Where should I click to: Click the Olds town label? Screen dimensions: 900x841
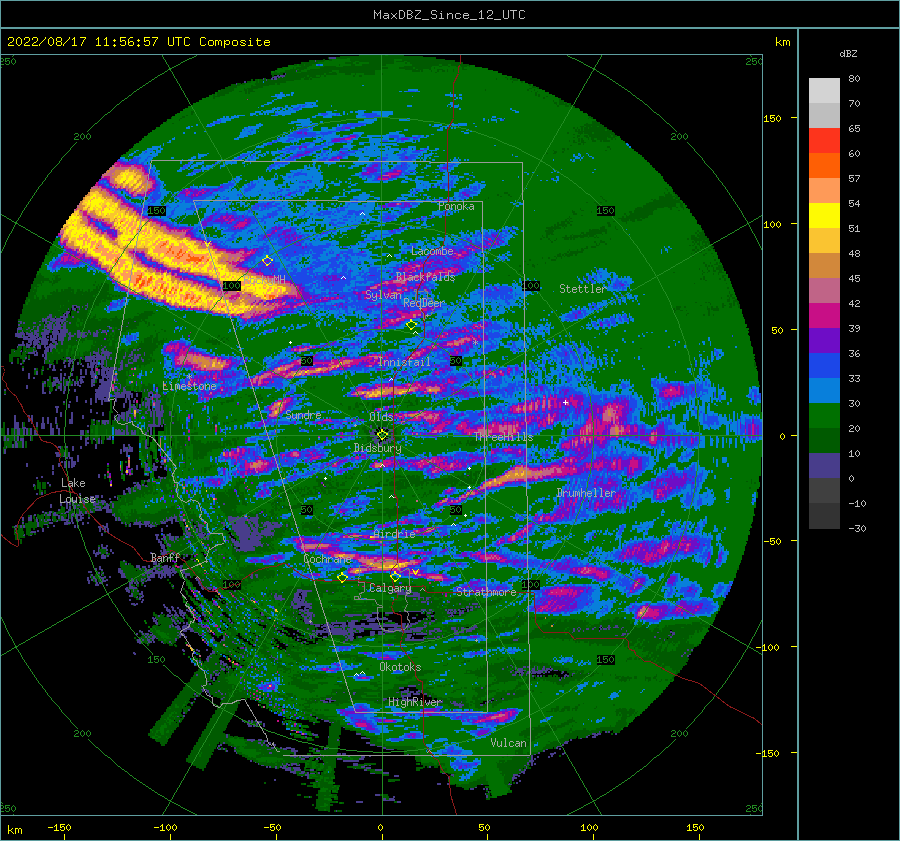click(381, 417)
